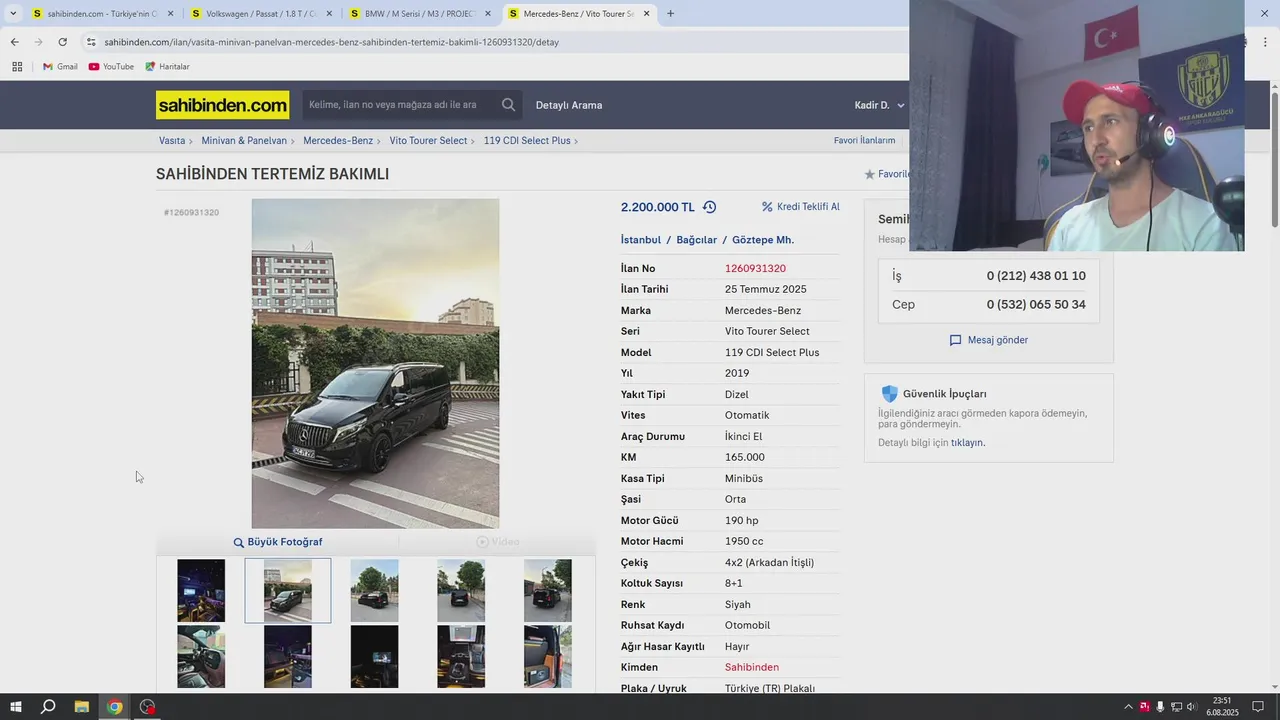Click the red Sahibinden seller link
1280x720 pixels.
[x=752, y=668]
